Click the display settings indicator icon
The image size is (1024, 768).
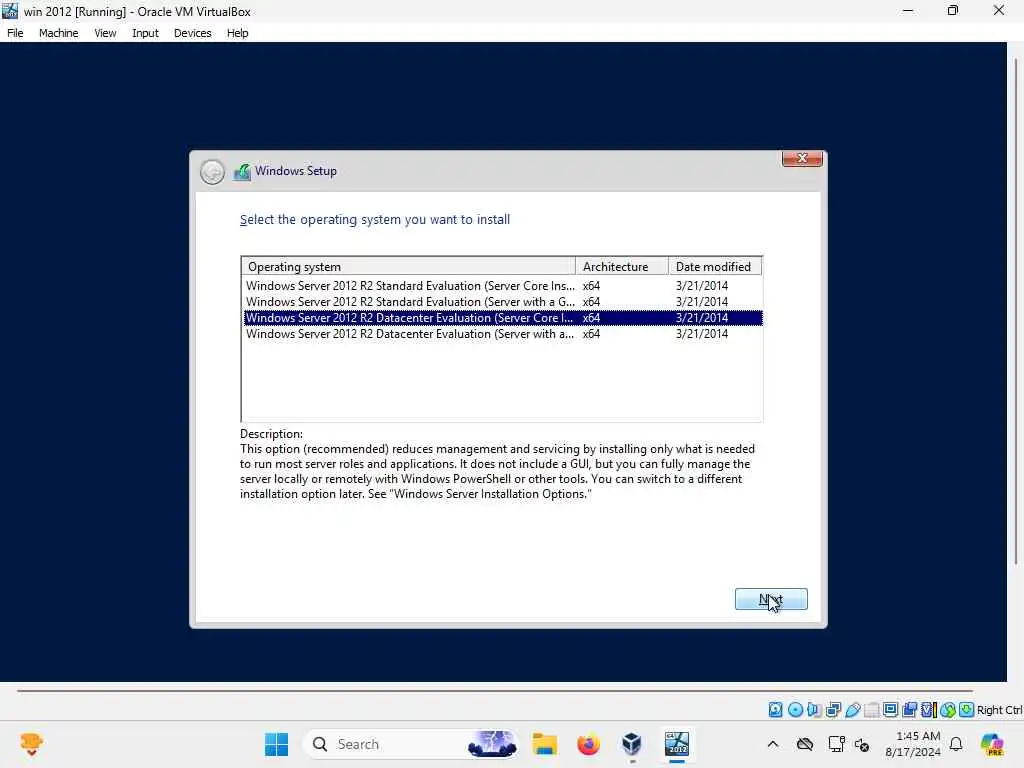click(891, 709)
